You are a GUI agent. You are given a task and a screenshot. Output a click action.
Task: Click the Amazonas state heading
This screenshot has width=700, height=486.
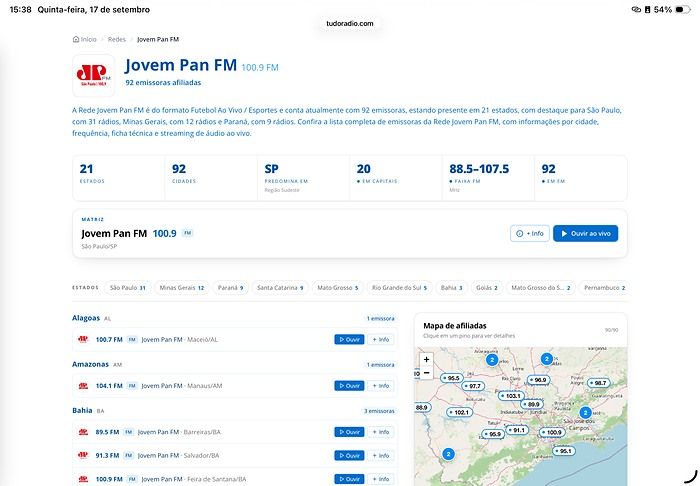click(90, 364)
